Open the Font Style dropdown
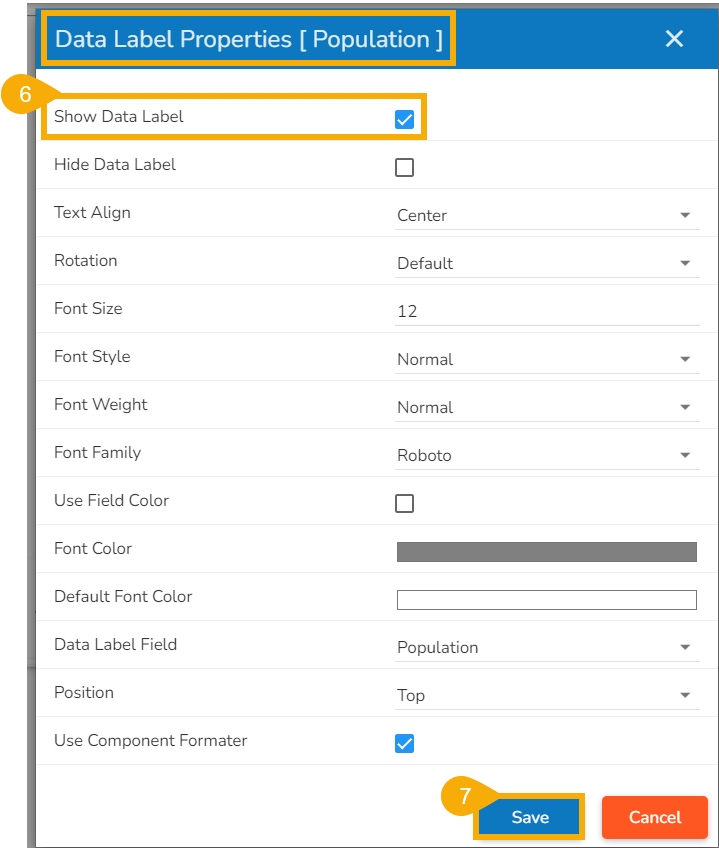 tap(547, 360)
